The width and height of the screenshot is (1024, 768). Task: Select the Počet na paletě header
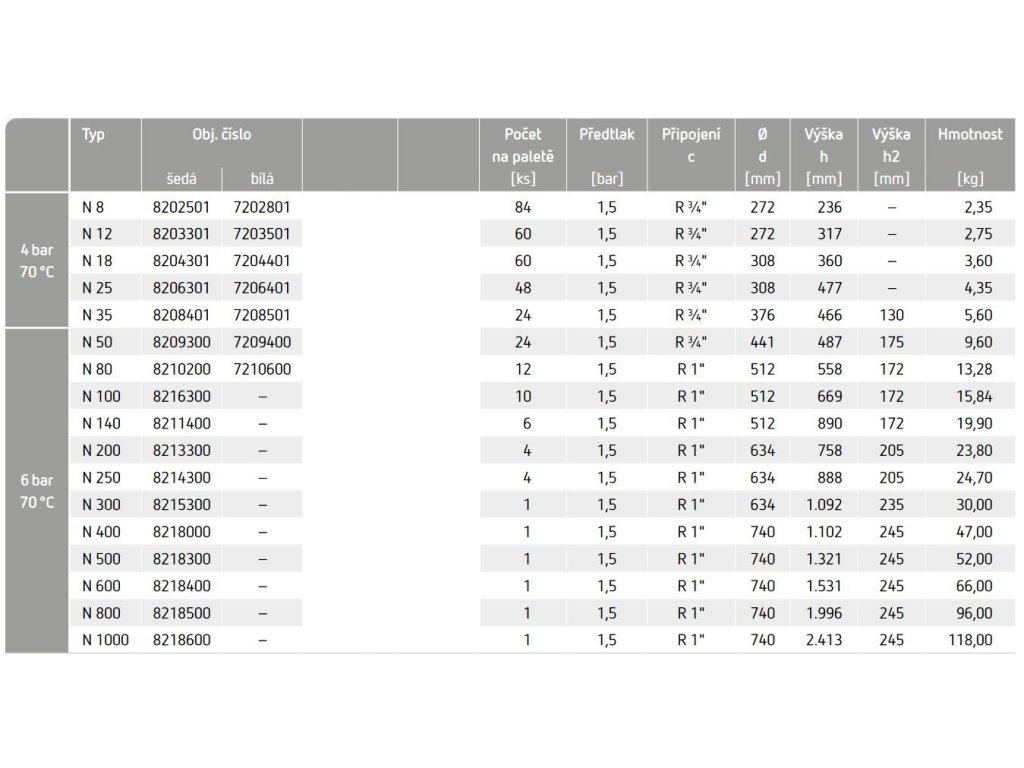point(522,156)
